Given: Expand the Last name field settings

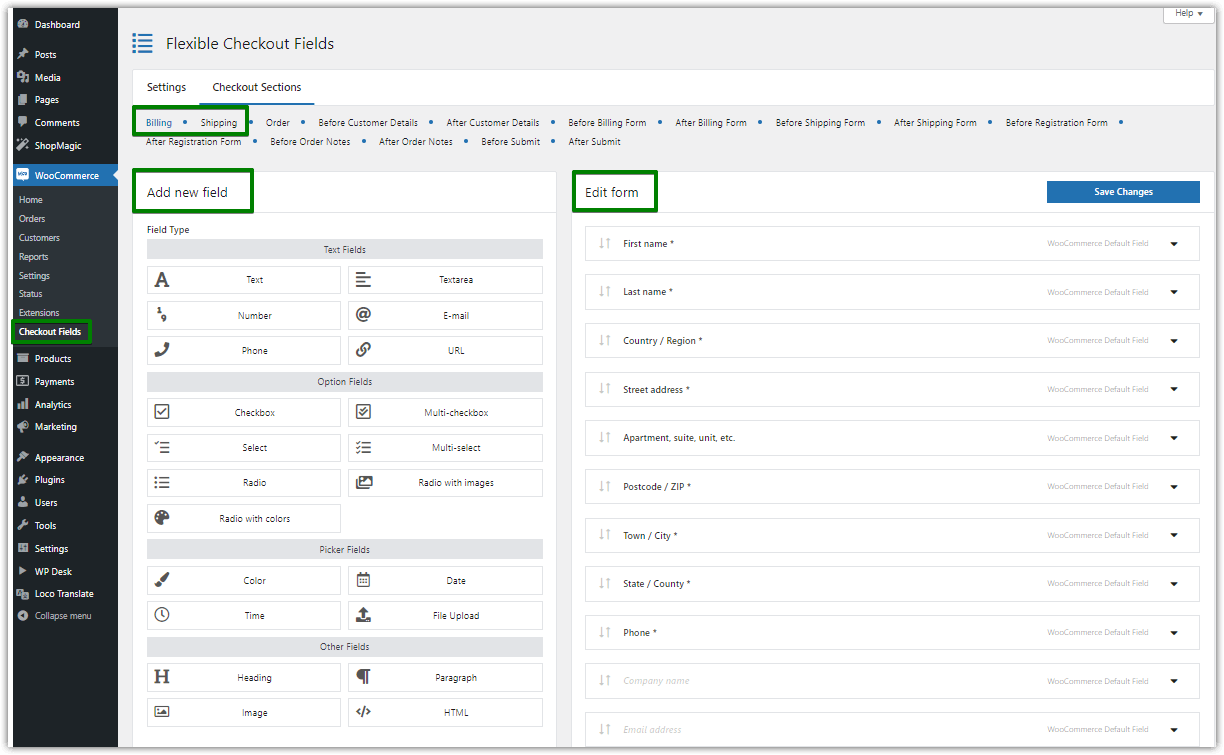Looking at the screenshot, I should coord(1174,292).
